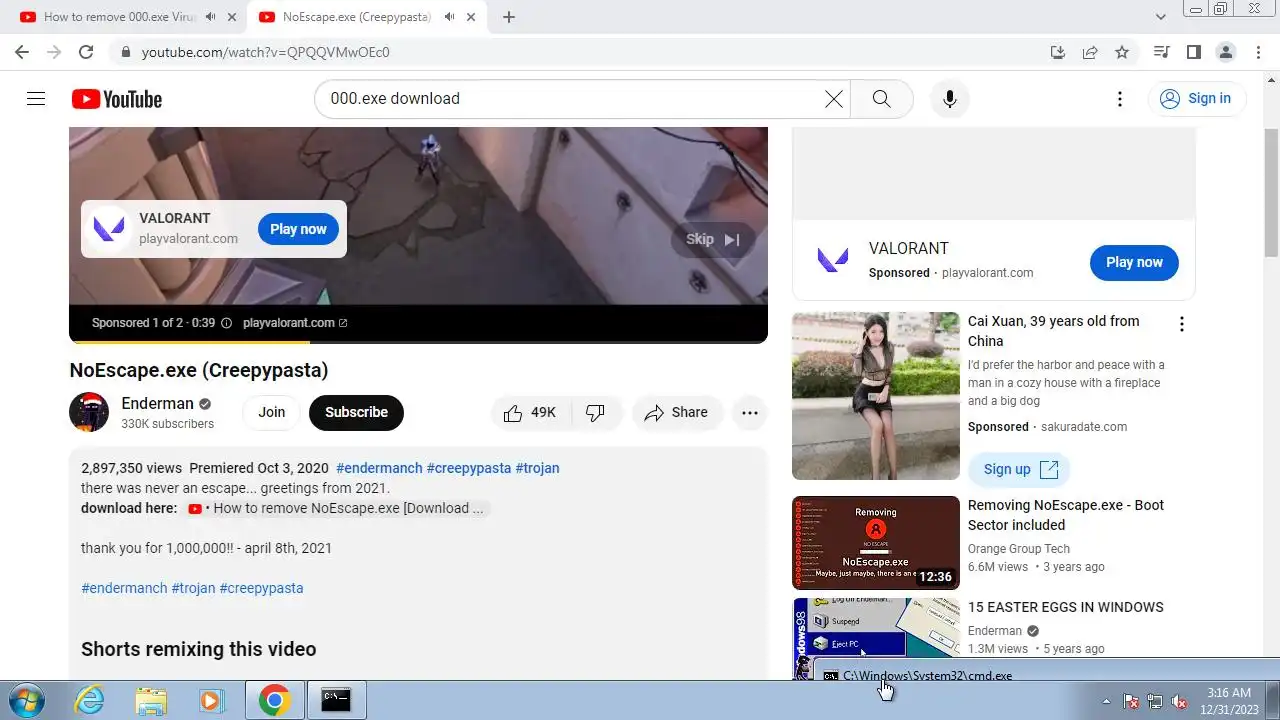Show hidden system tray icons
The image size is (1280, 720).
click(x=1106, y=701)
